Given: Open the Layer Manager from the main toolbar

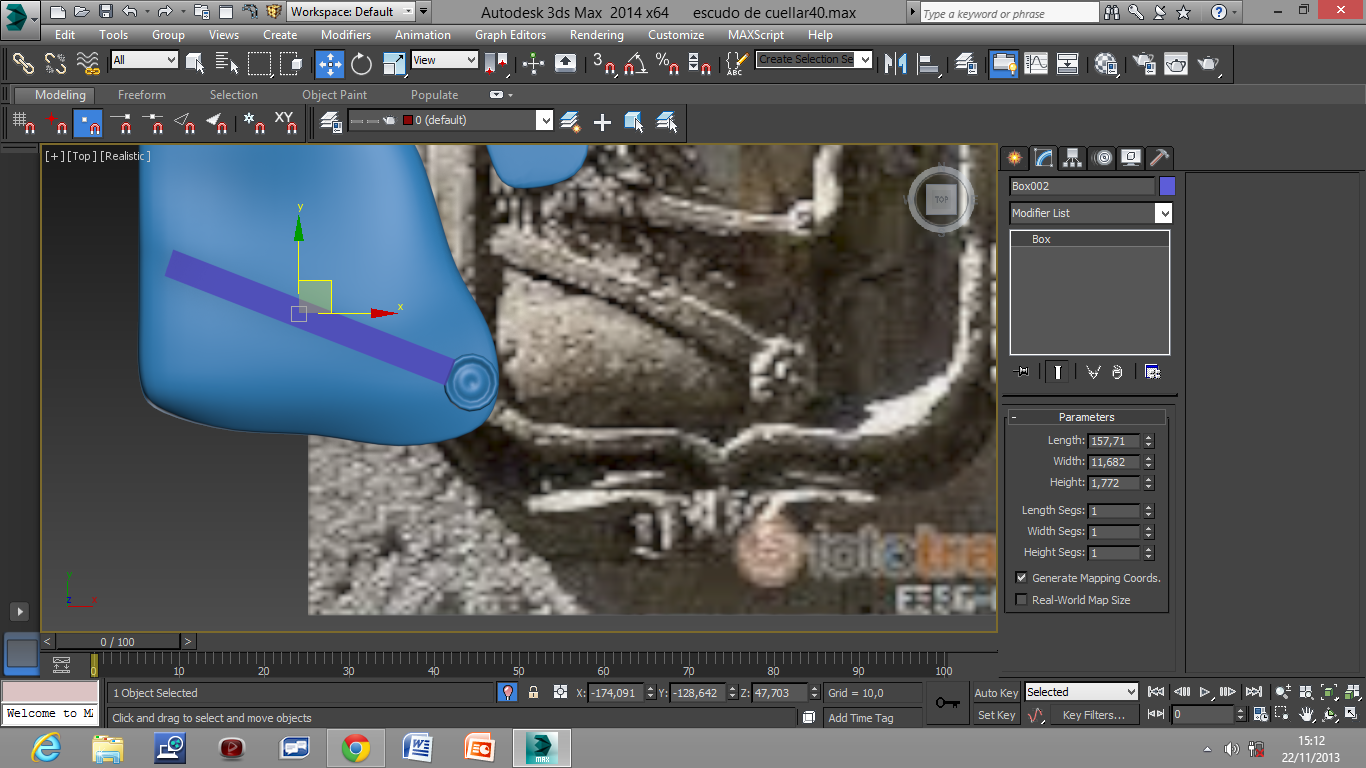Looking at the screenshot, I should pyautogui.click(x=966, y=64).
